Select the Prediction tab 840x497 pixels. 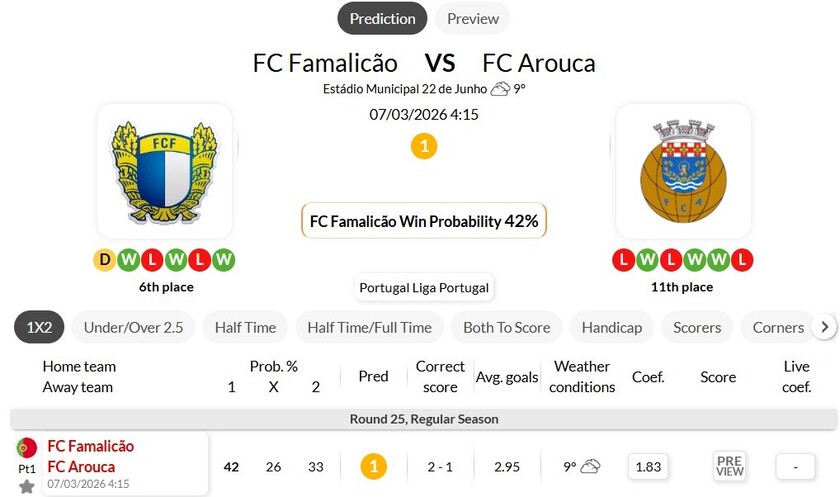point(382,18)
